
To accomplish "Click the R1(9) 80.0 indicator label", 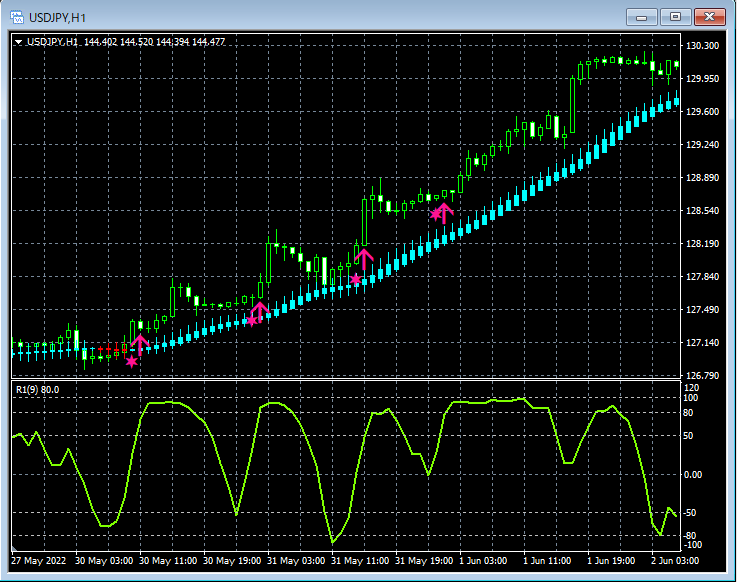I will pos(38,390).
